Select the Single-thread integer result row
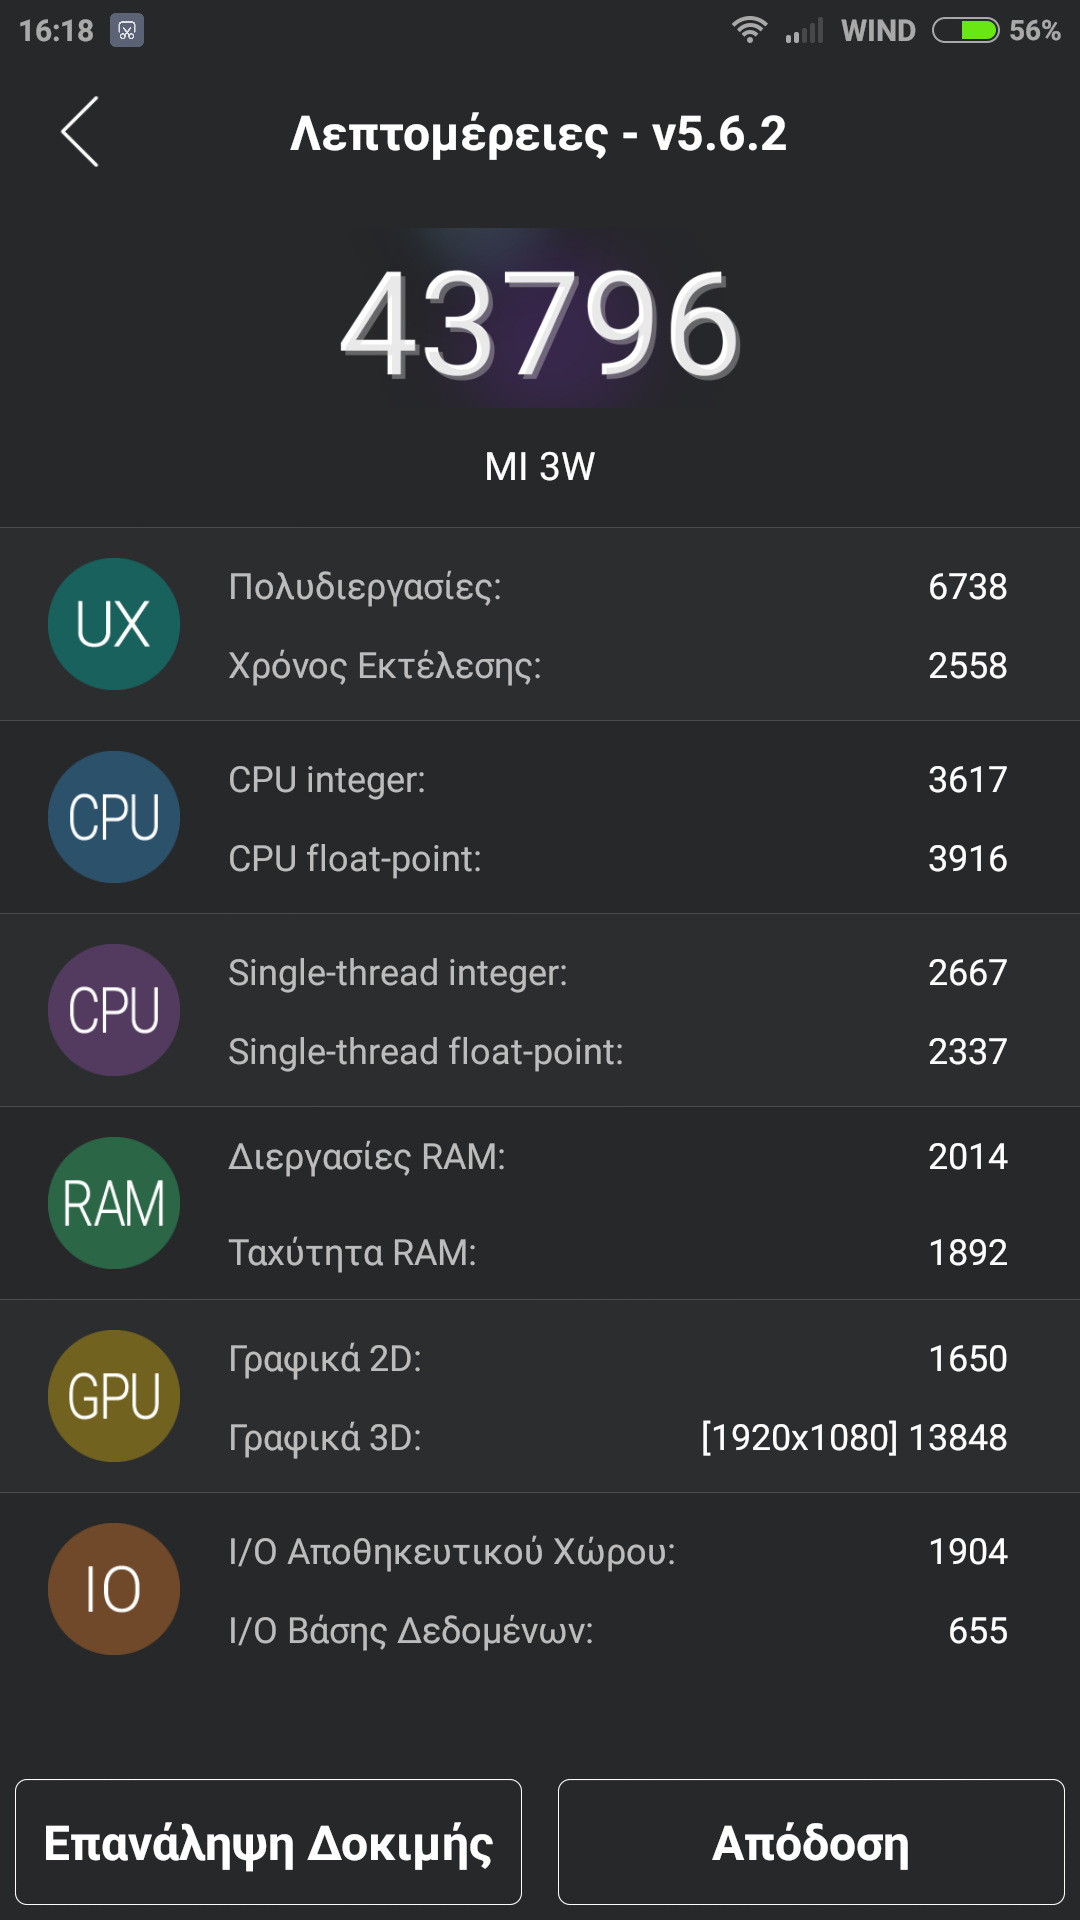Image resolution: width=1080 pixels, height=1920 pixels. (x=617, y=973)
